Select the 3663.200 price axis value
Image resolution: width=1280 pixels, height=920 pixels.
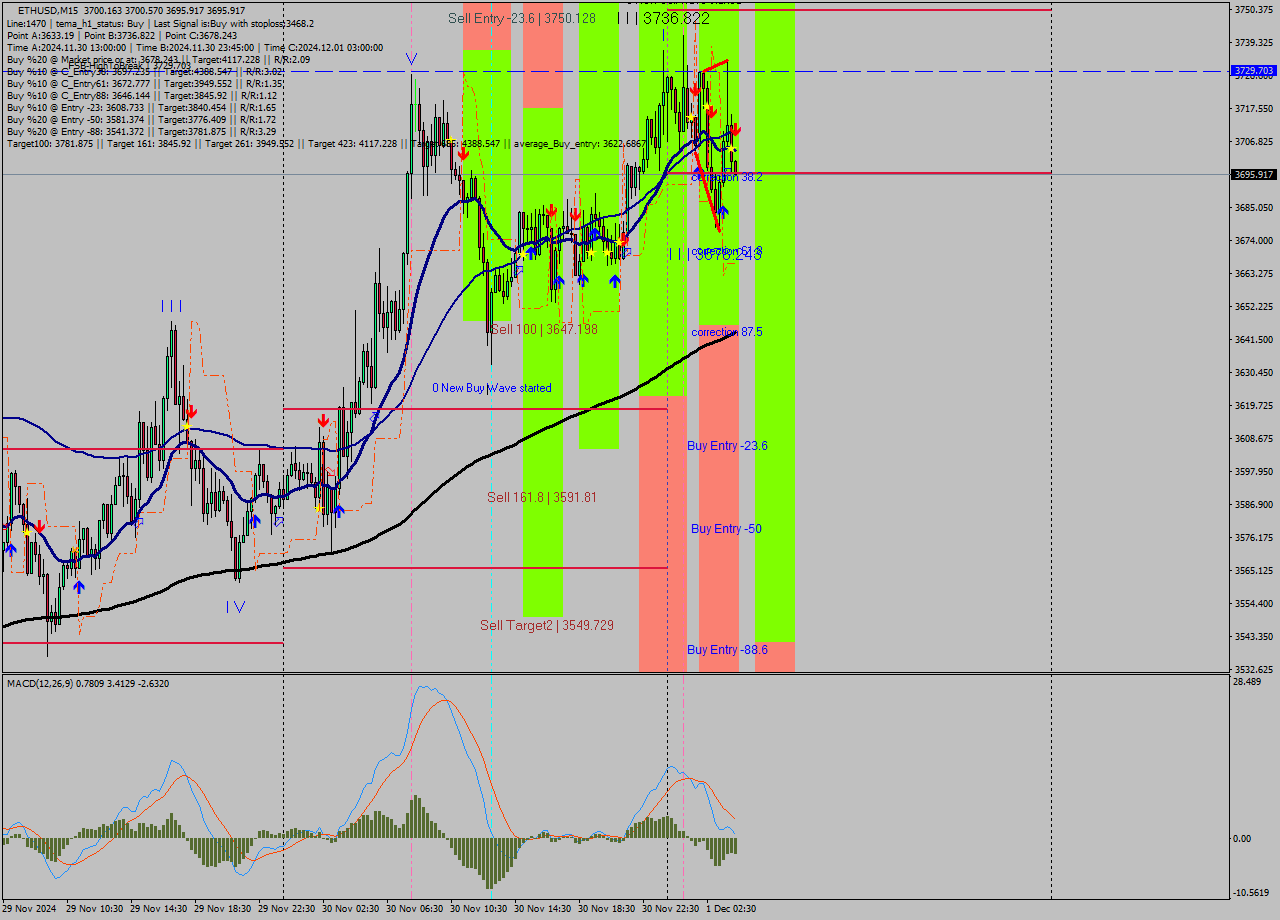click(1254, 273)
